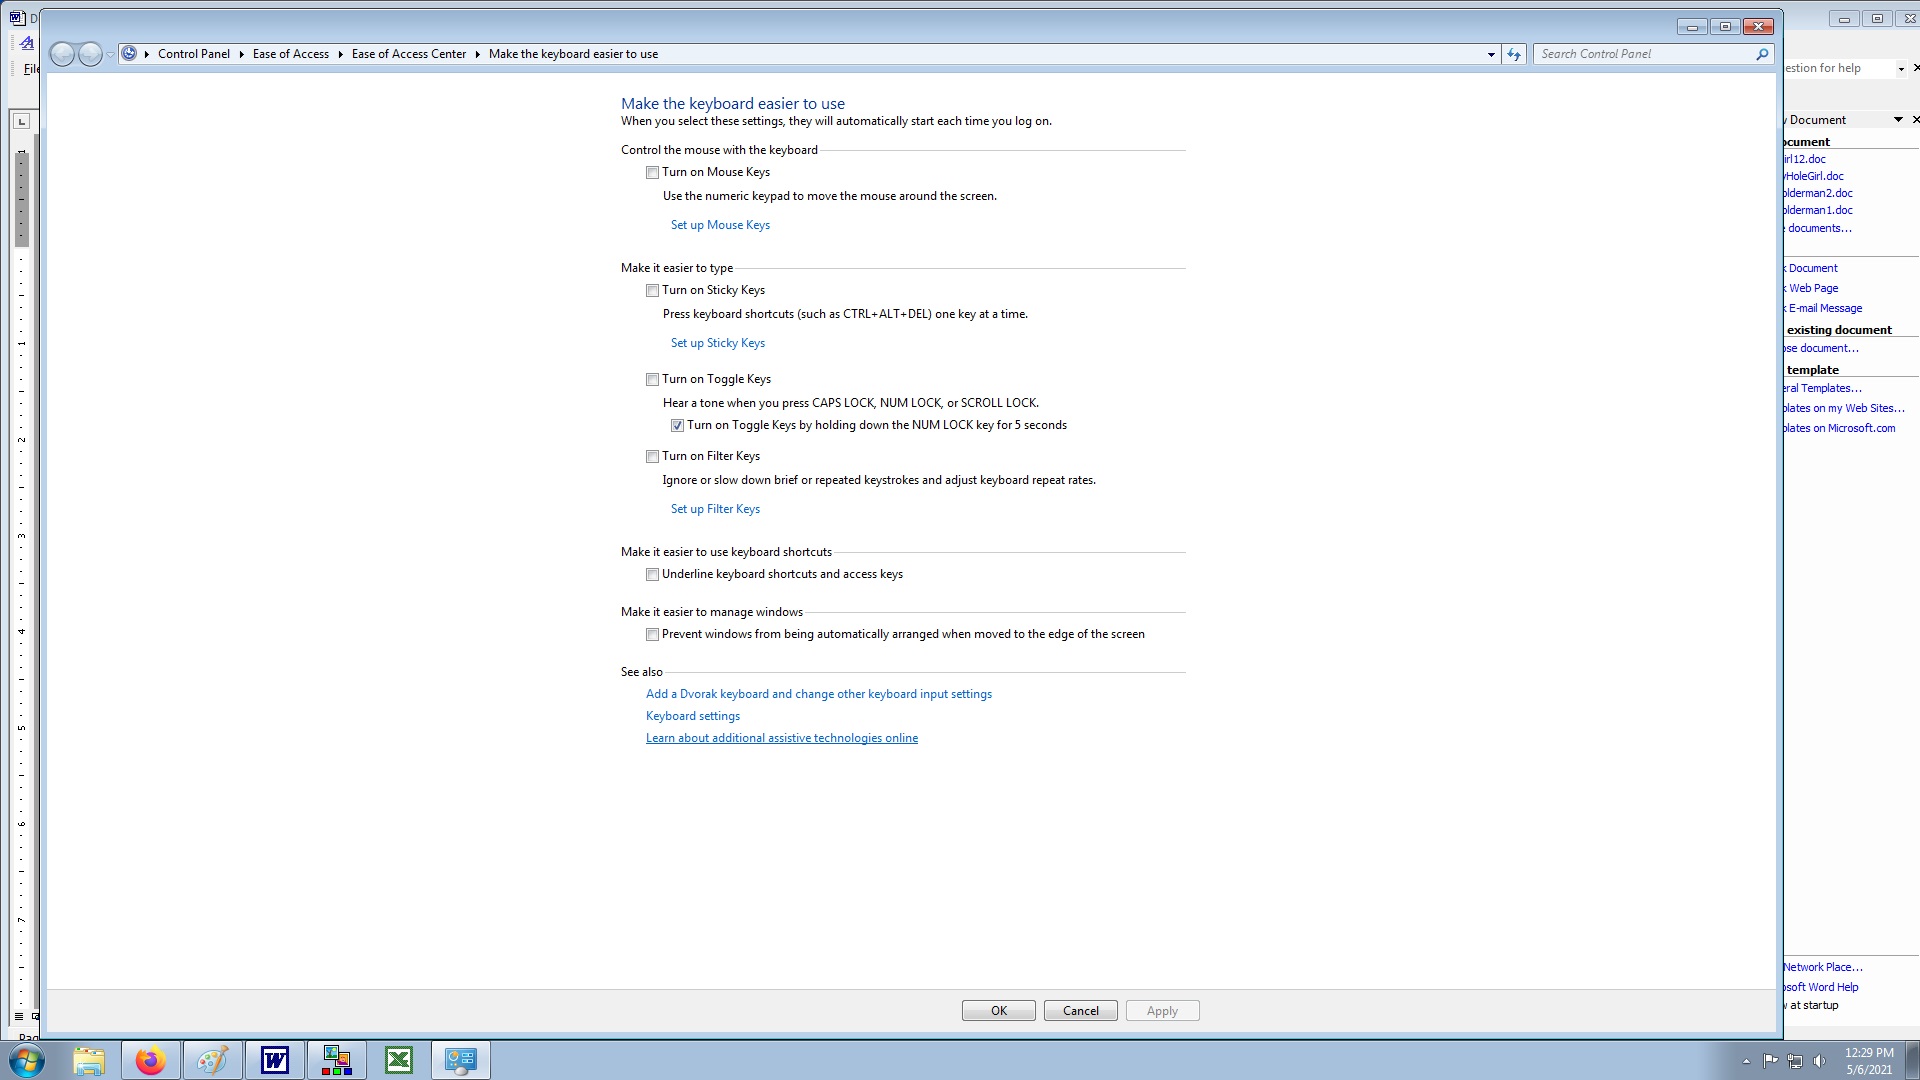Open the recent pages dropdown arrow

click(110, 54)
